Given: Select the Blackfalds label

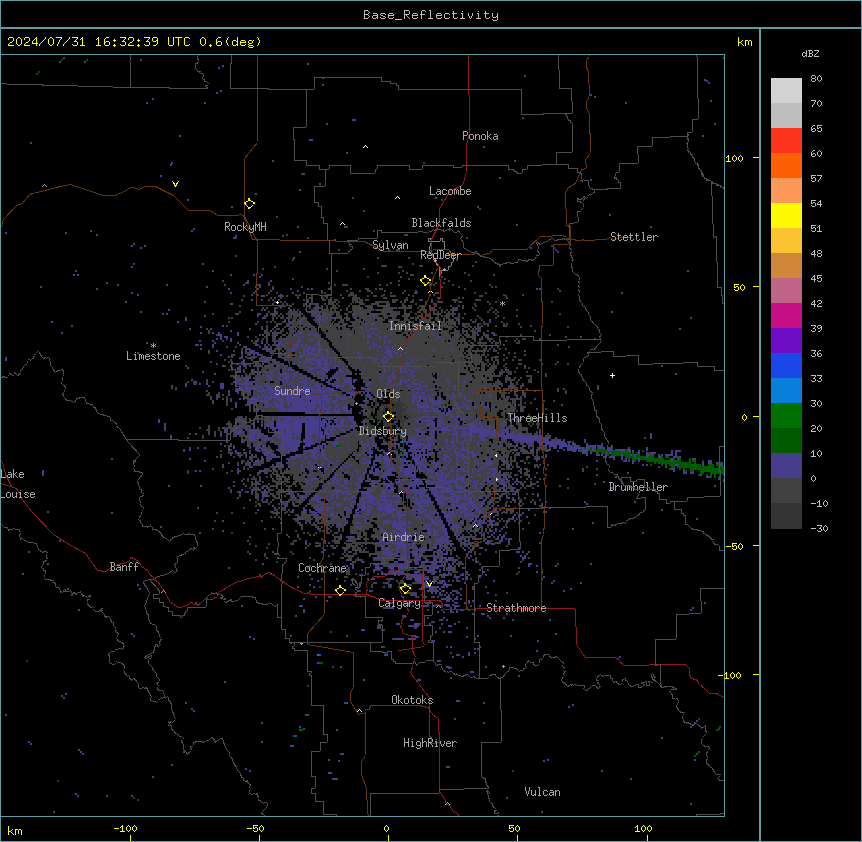Looking at the screenshot, I should click(441, 223).
